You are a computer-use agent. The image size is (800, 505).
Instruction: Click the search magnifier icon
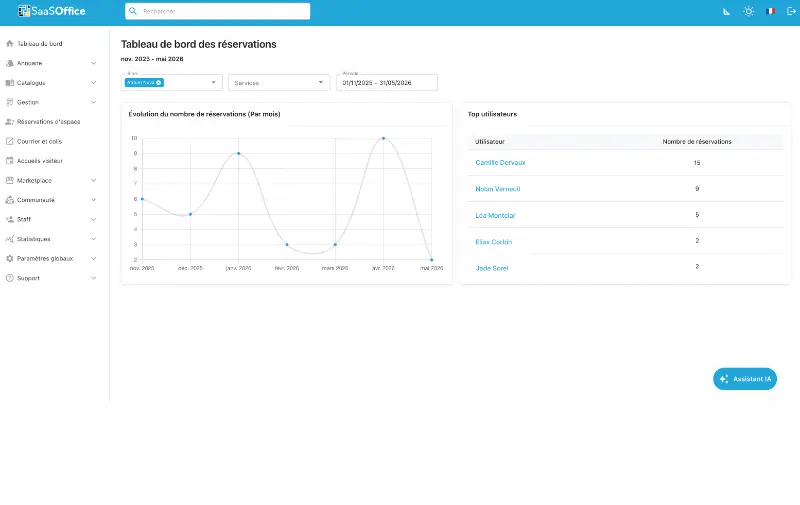pyautogui.click(x=133, y=11)
